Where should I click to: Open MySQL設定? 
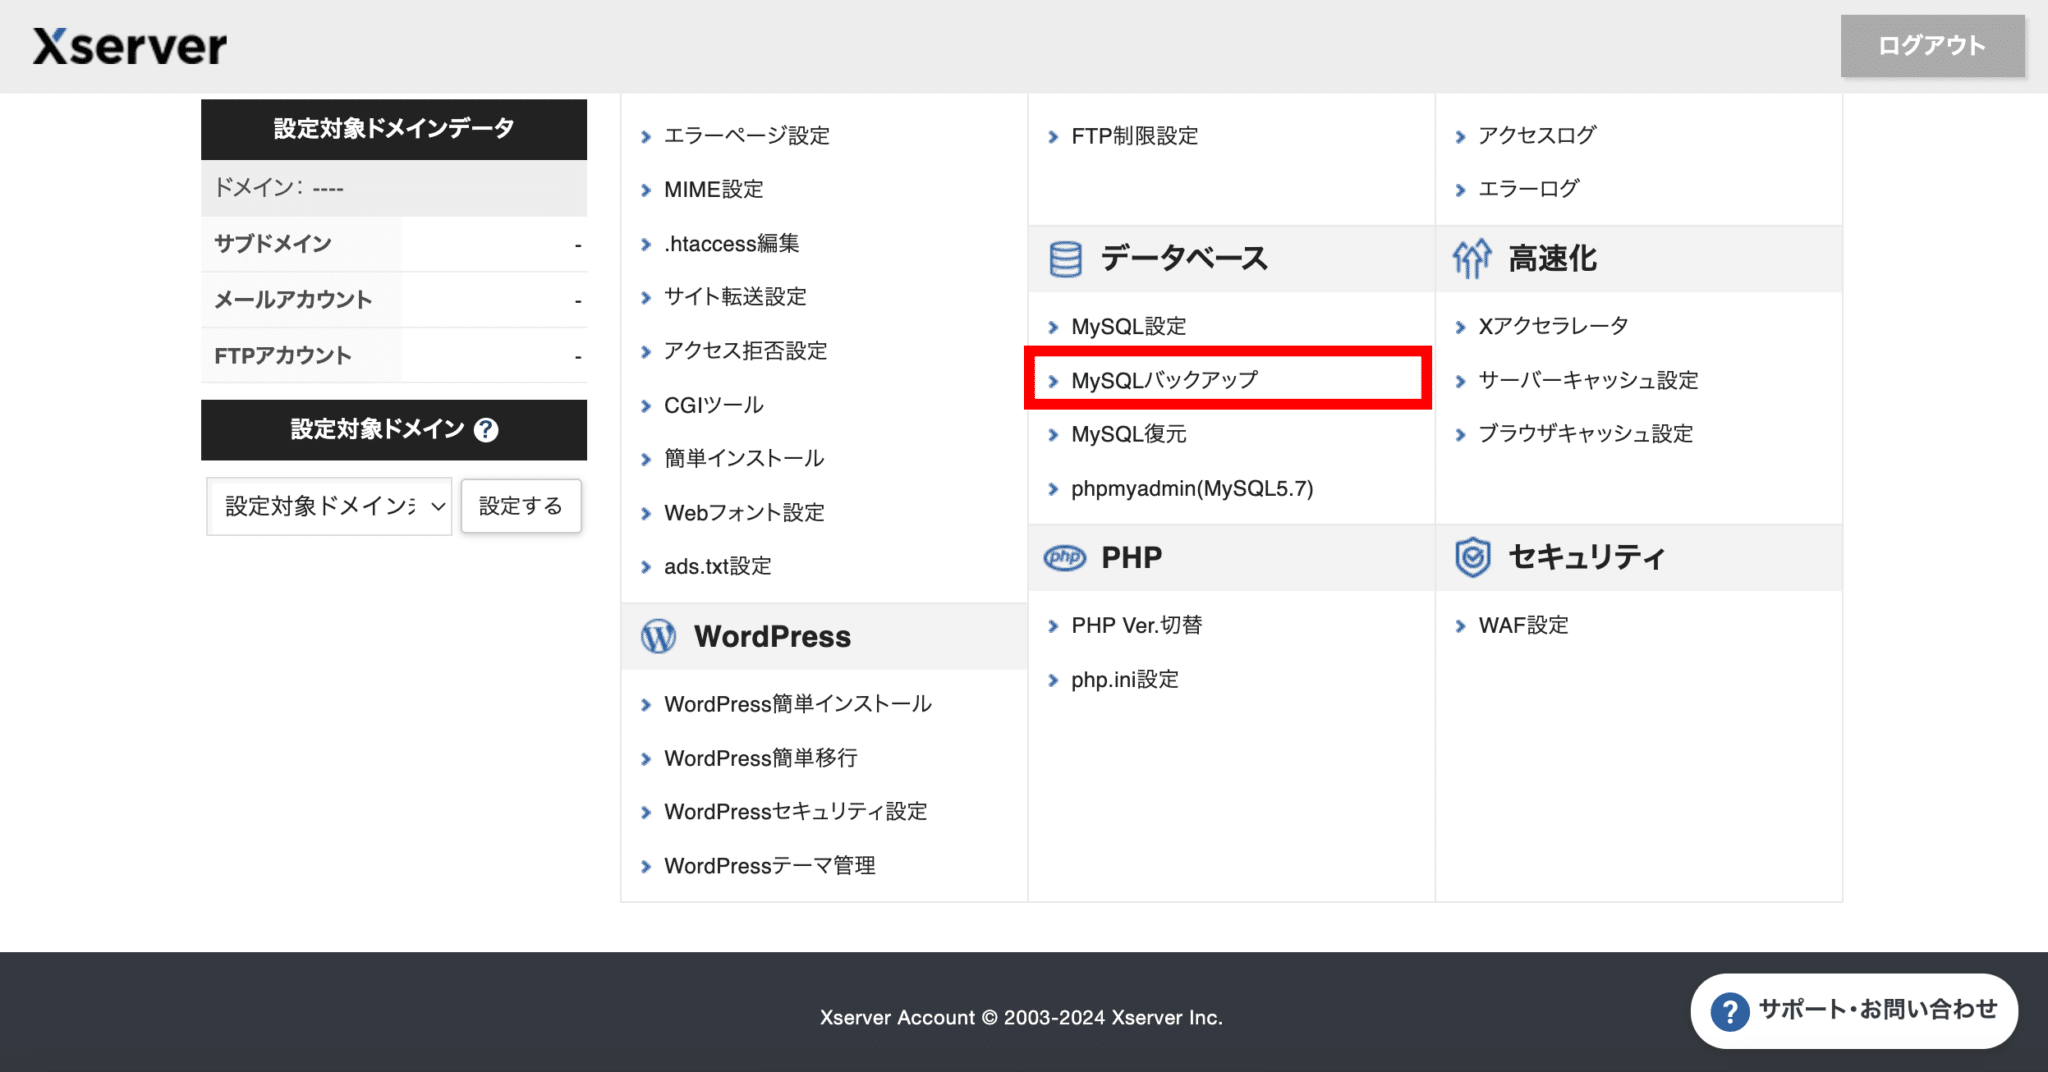1127,325
